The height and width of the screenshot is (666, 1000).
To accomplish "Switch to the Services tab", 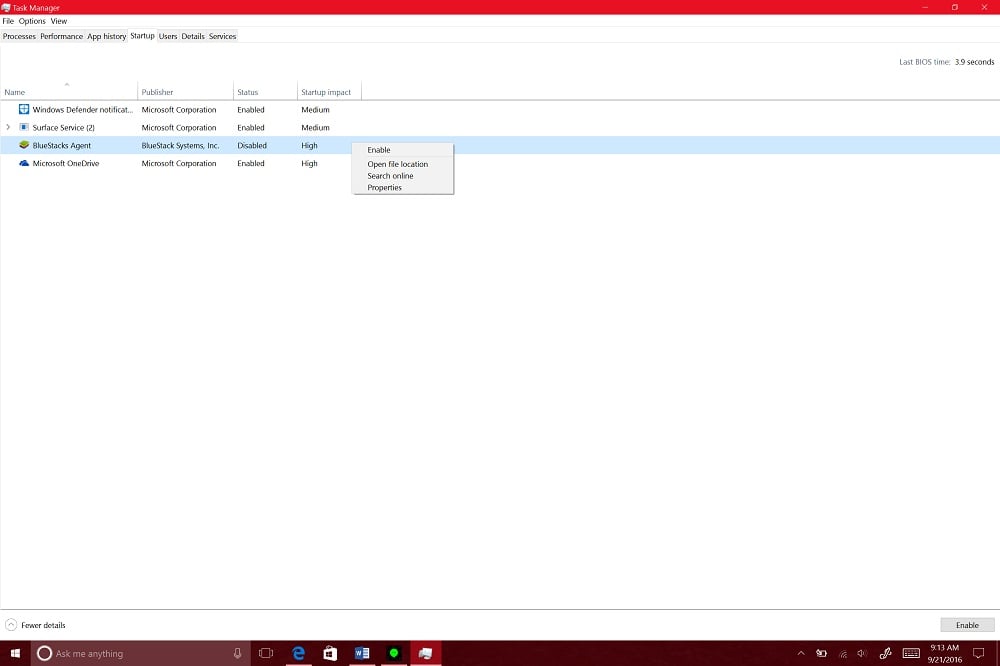I will pos(222,36).
